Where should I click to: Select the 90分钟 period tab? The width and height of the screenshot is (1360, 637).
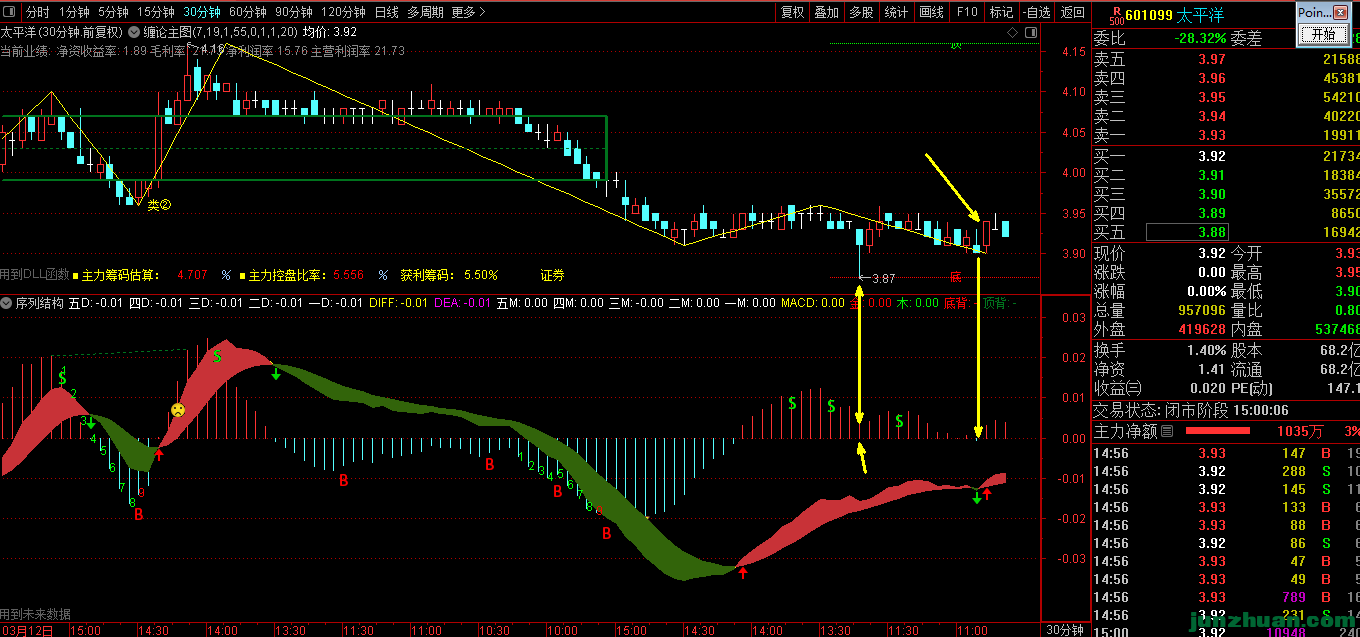tap(294, 12)
